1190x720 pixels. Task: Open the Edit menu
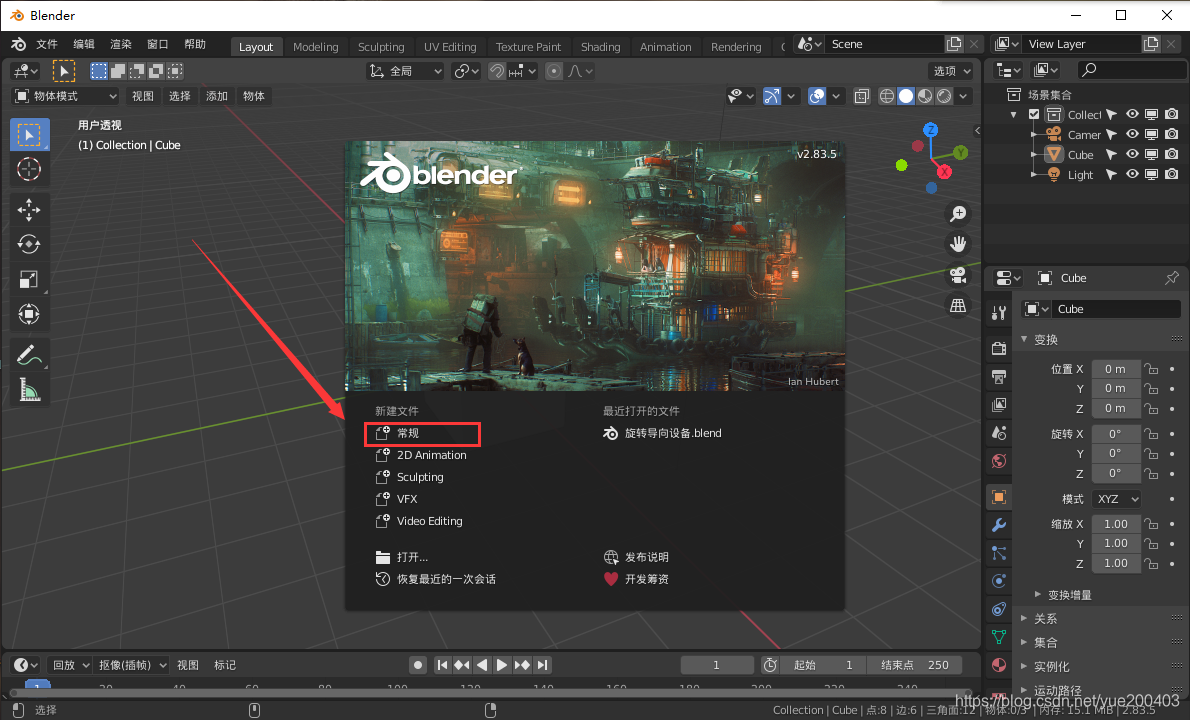pyautogui.click(x=83, y=45)
